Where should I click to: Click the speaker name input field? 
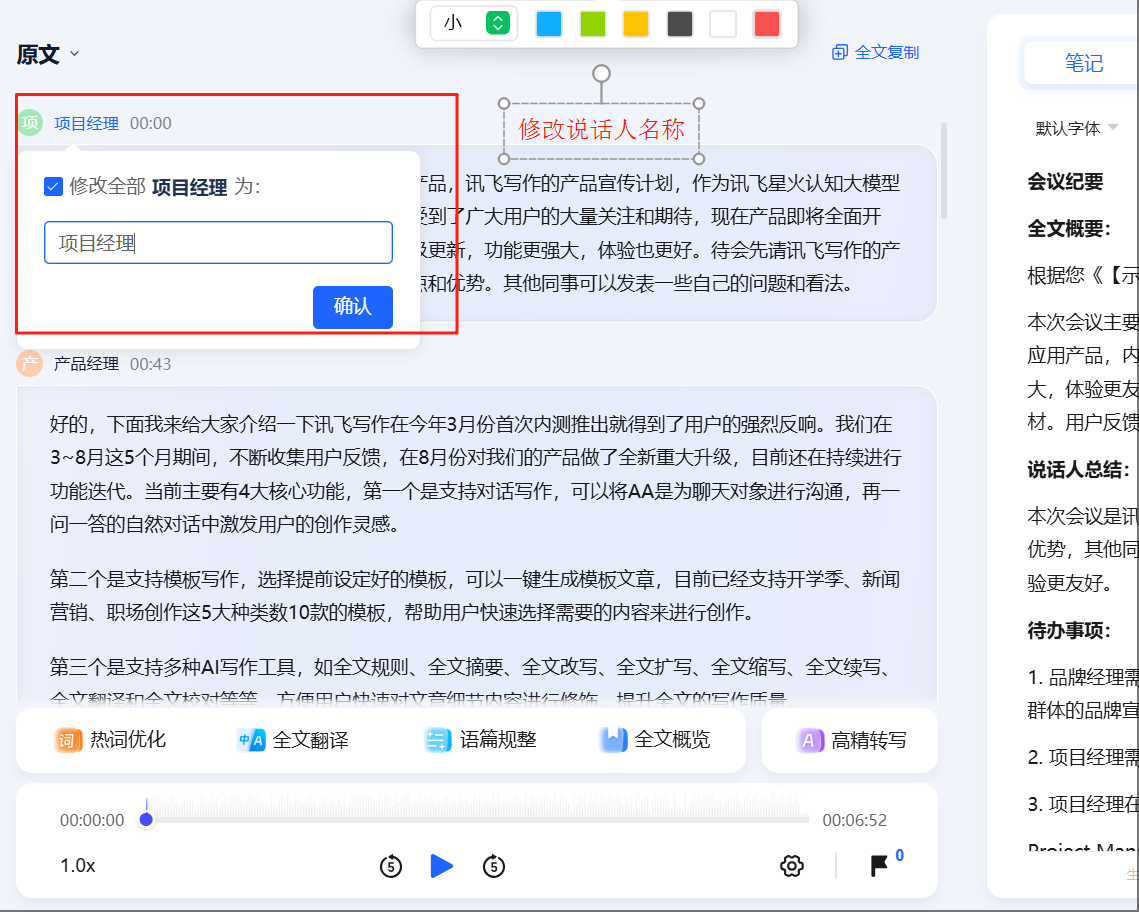[218, 243]
